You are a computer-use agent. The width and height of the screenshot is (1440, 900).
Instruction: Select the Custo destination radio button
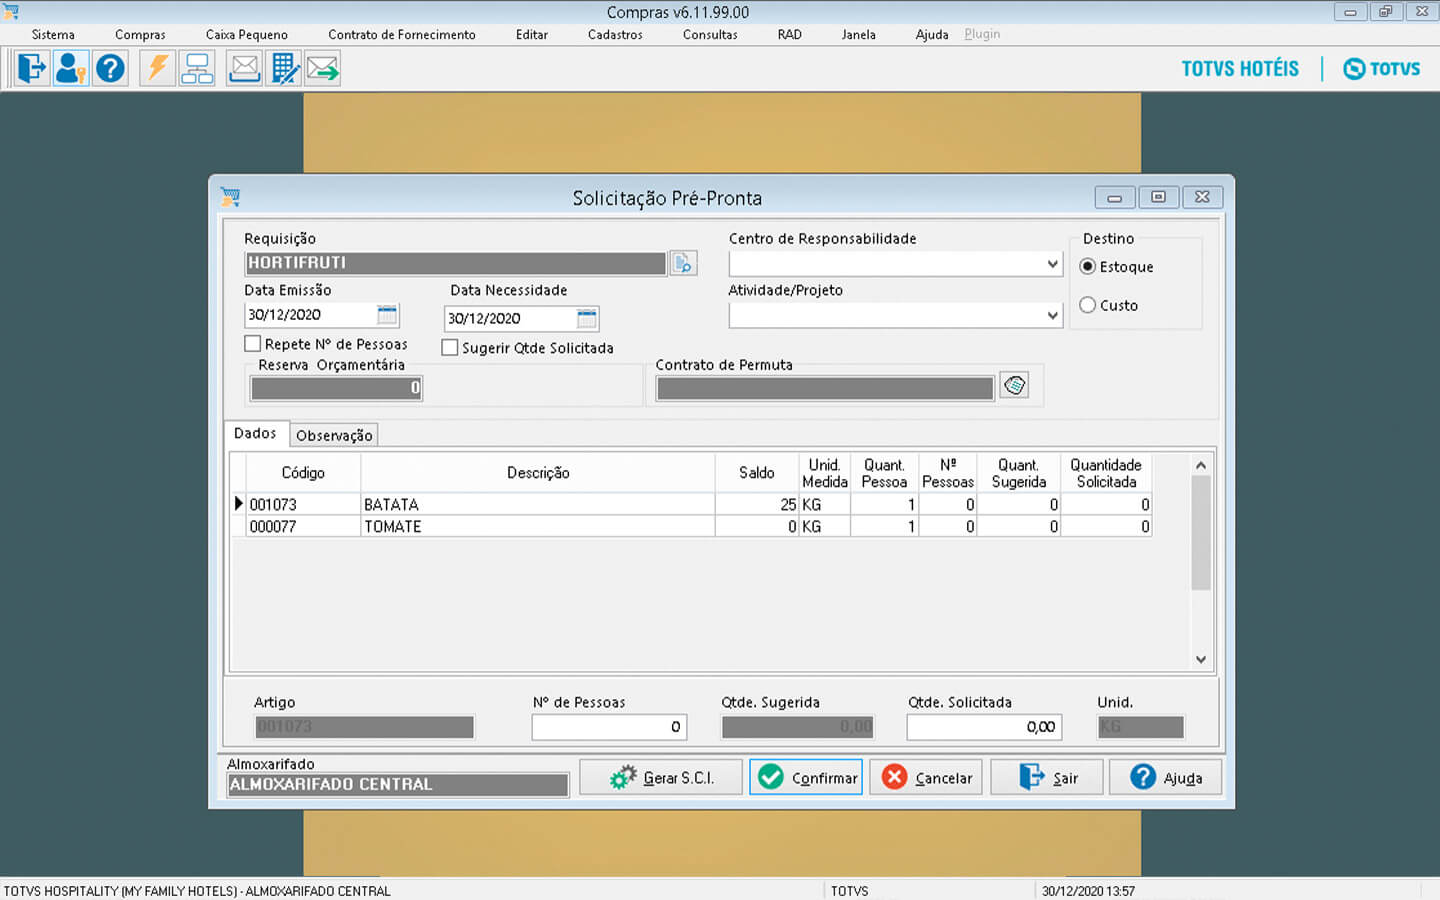[x=1088, y=305]
